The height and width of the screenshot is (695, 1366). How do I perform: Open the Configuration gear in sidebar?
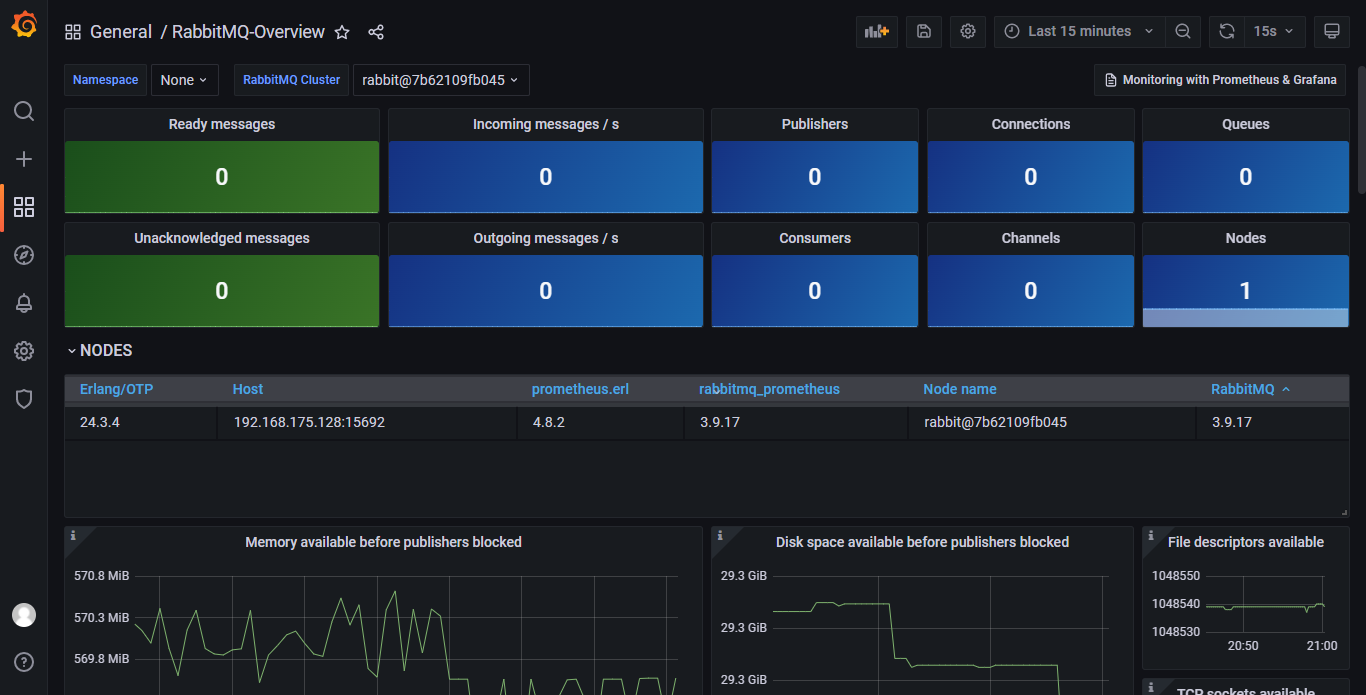[24, 351]
